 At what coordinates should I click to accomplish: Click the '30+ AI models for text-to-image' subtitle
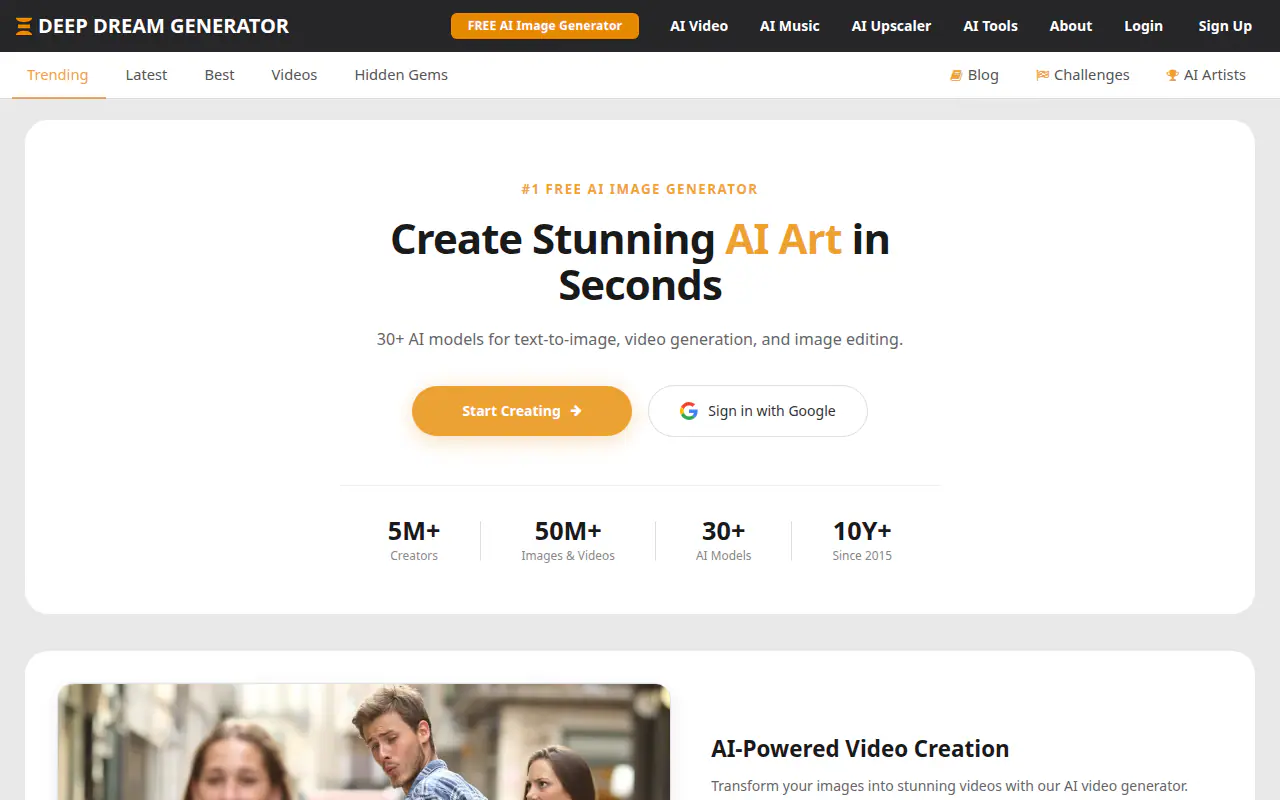[x=640, y=340]
